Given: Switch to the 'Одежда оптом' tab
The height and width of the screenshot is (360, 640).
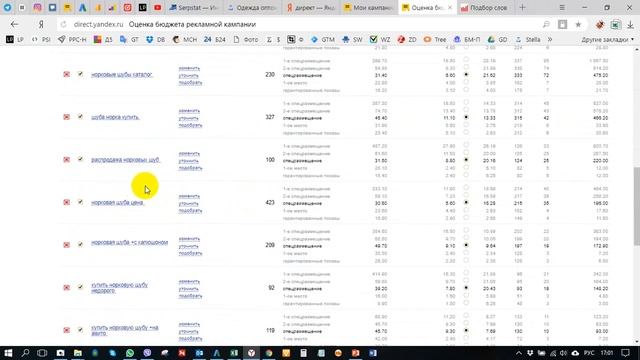Looking at the screenshot, I should (253, 8).
